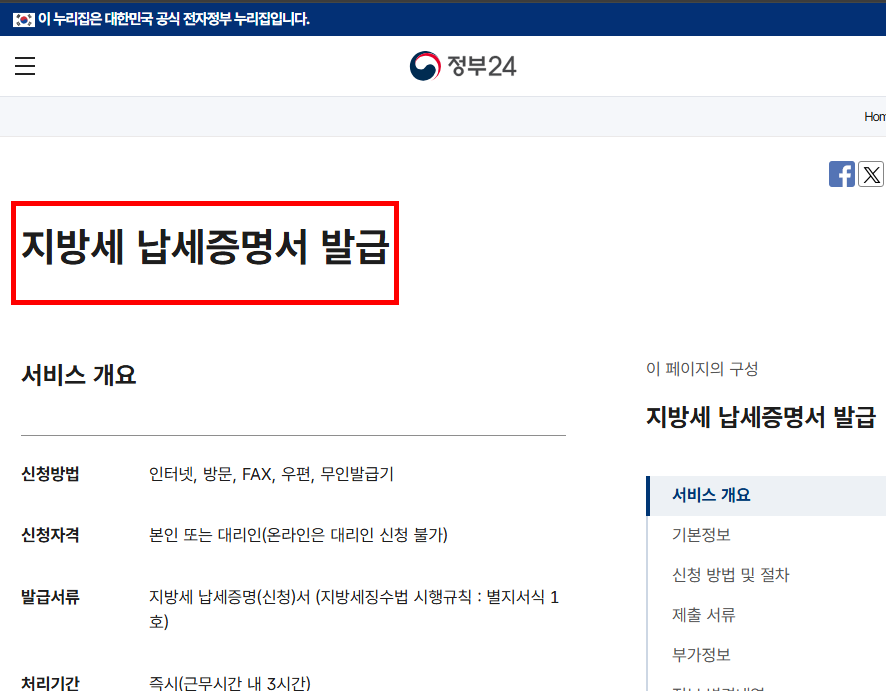Click the 정부24 logo
Image resolution: width=886 pixels, height=691 pixels.
462,66
